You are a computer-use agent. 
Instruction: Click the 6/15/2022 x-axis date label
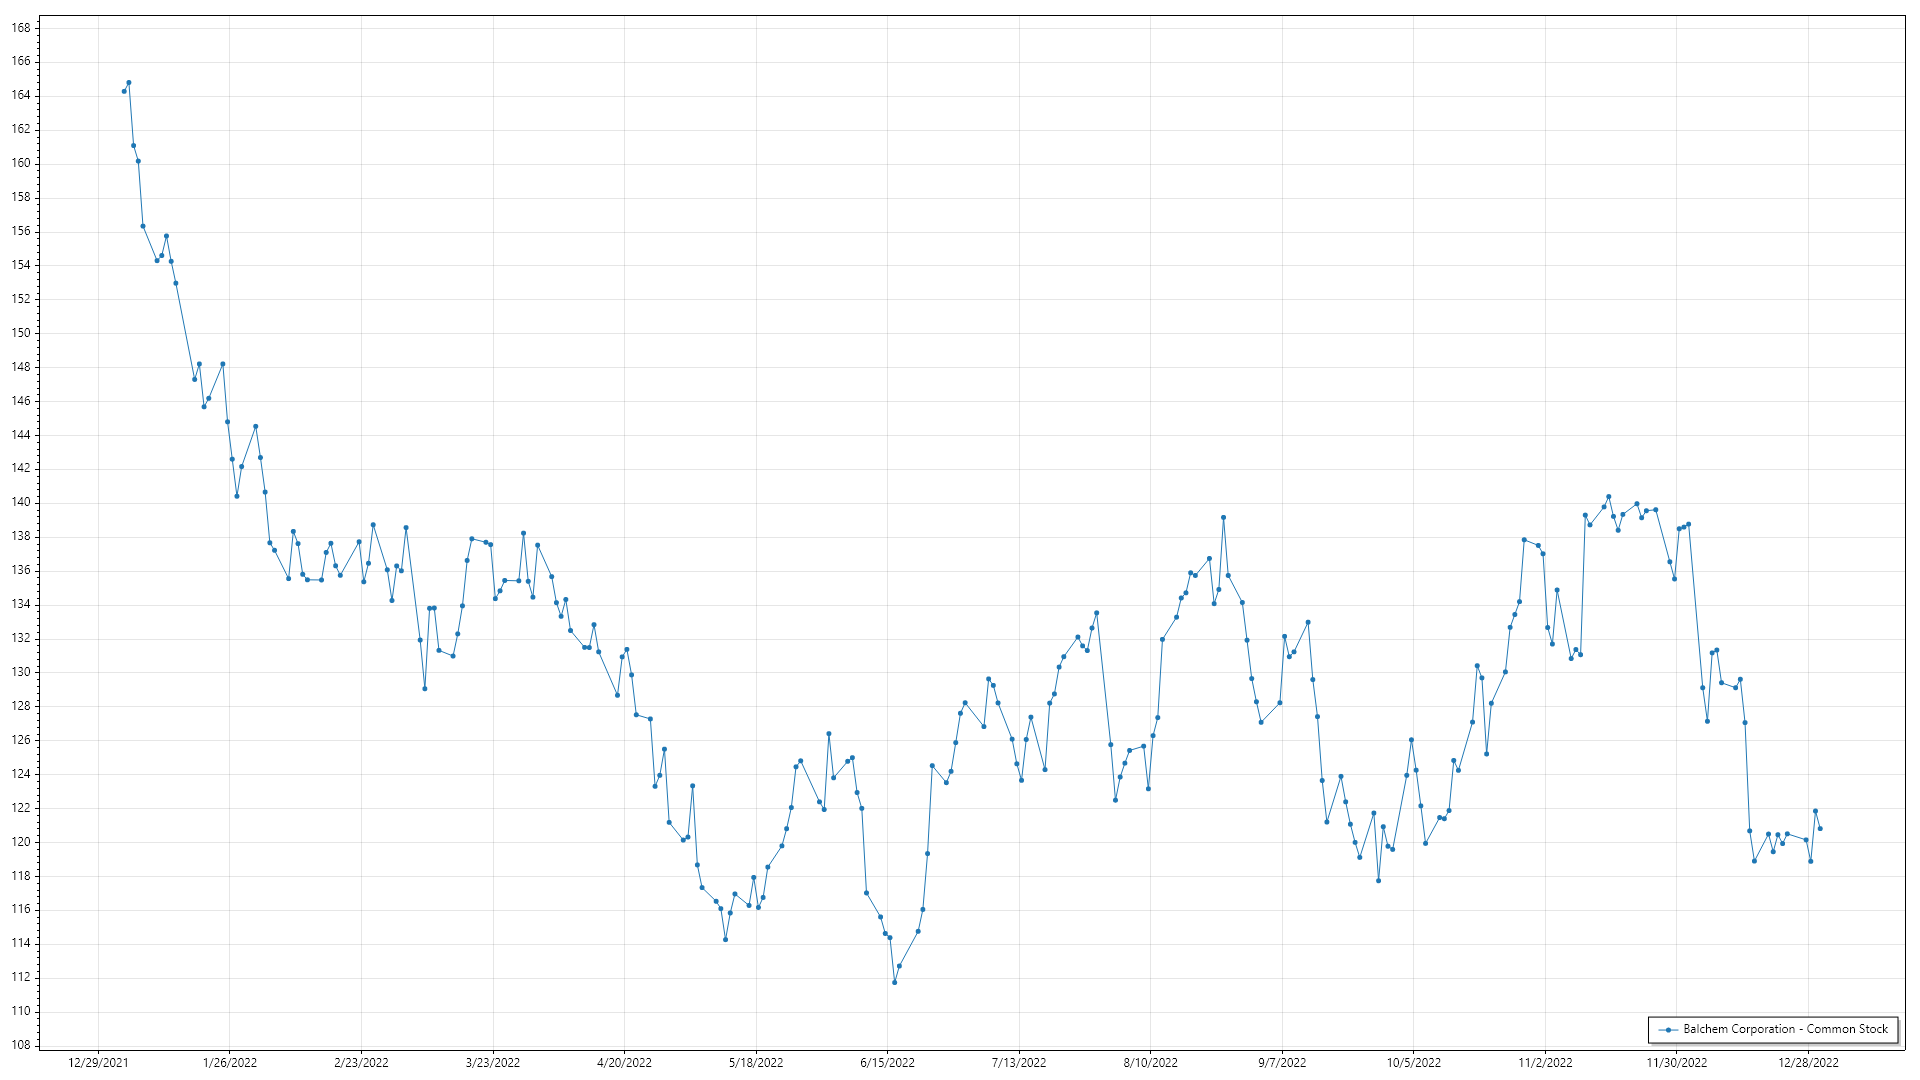(887, 1063)
